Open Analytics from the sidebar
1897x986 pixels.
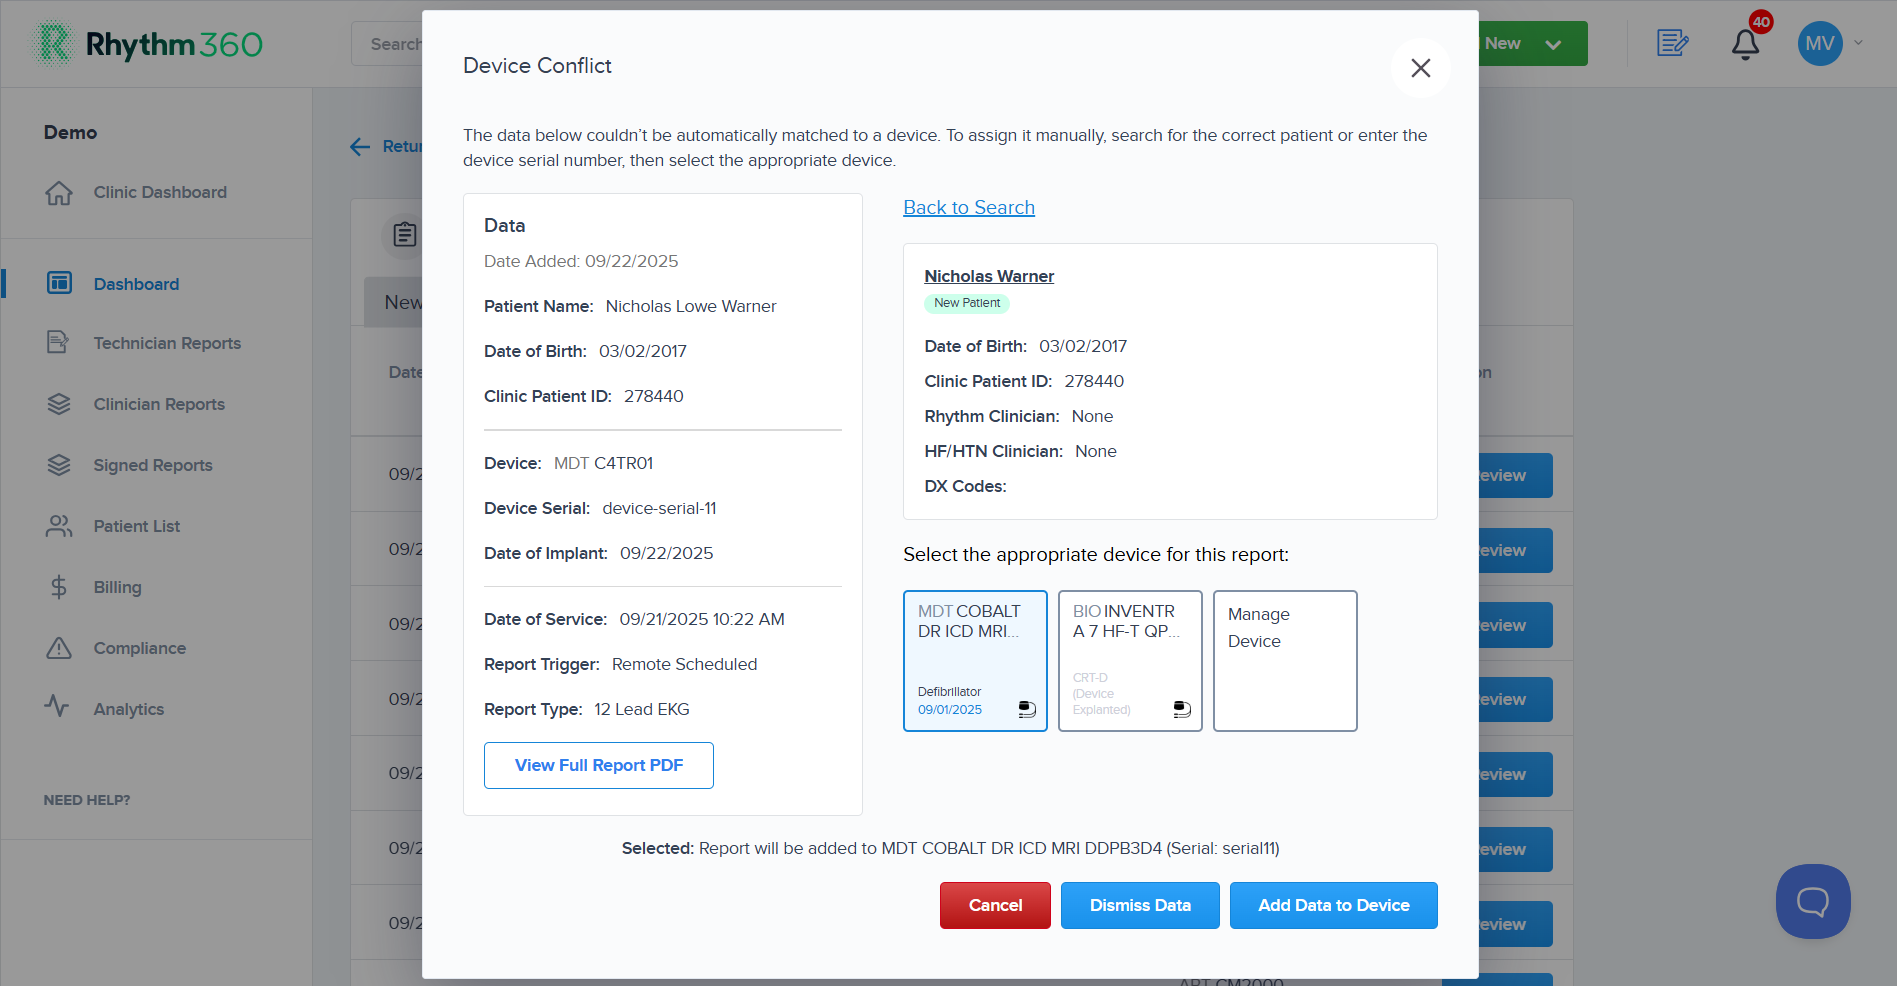[129, 709]
